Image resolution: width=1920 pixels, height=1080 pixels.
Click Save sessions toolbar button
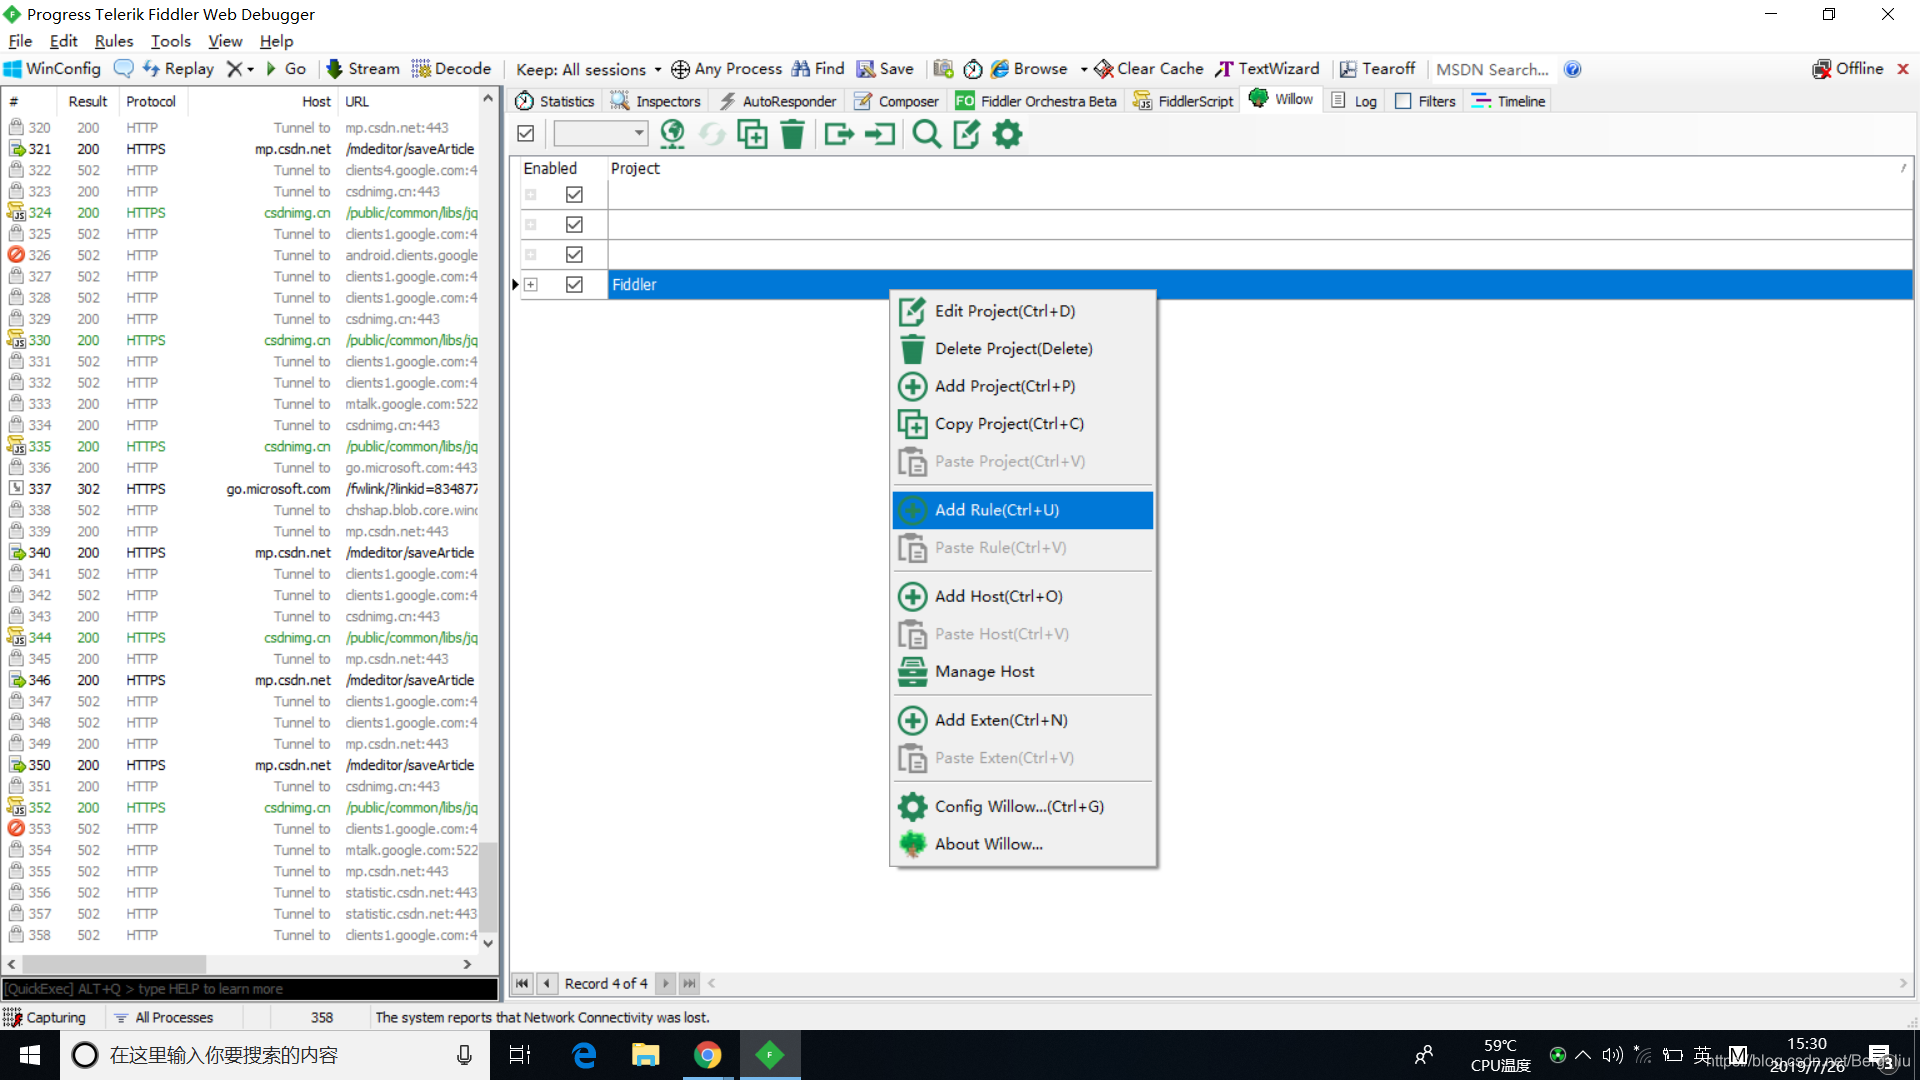tap(885, 69)
